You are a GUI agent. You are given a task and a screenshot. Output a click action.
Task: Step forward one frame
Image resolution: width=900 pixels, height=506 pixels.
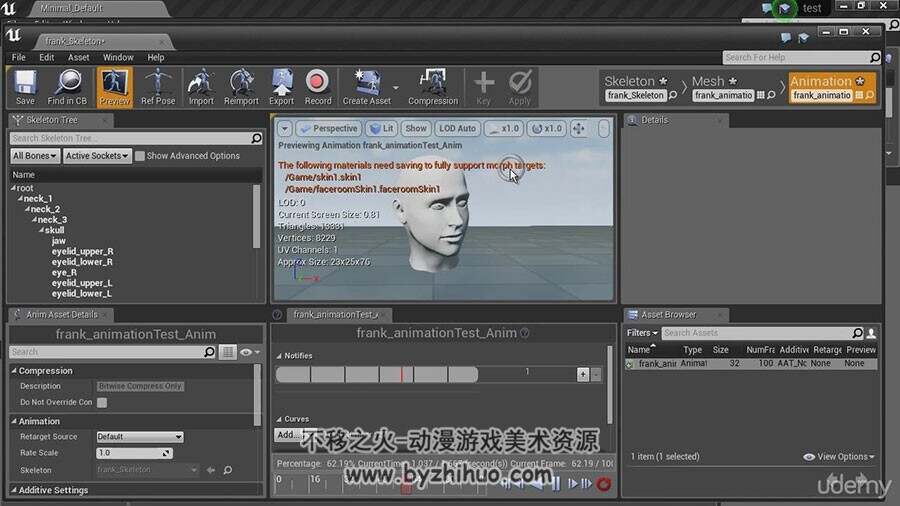coord(572,484)
